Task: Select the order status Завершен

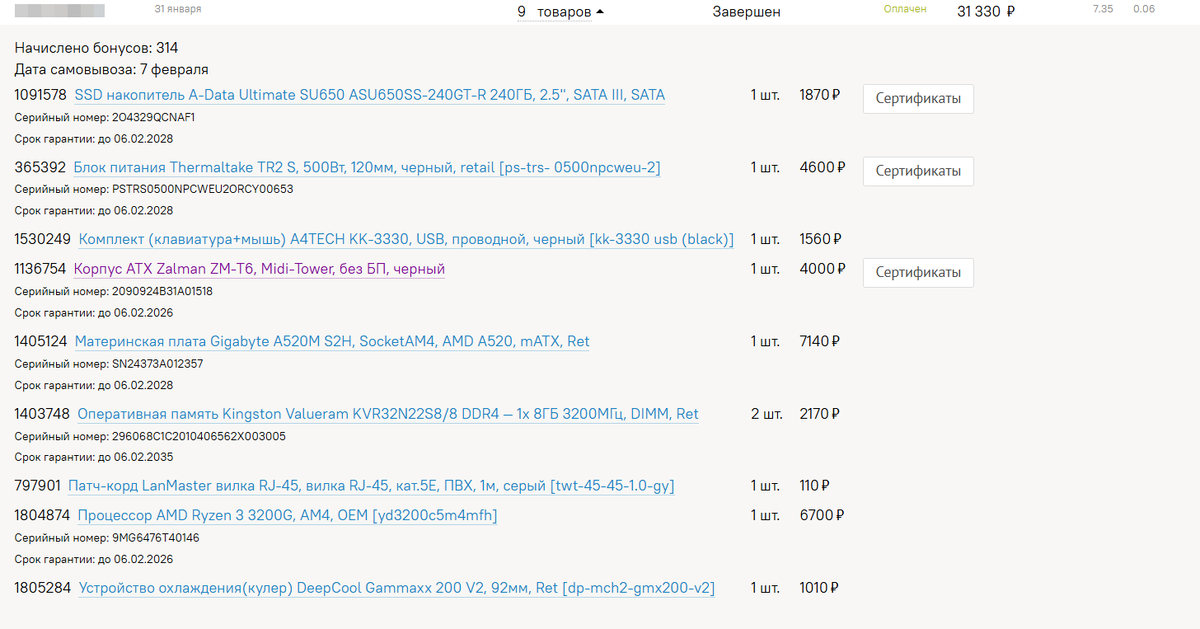Action: tap(747, 12)
